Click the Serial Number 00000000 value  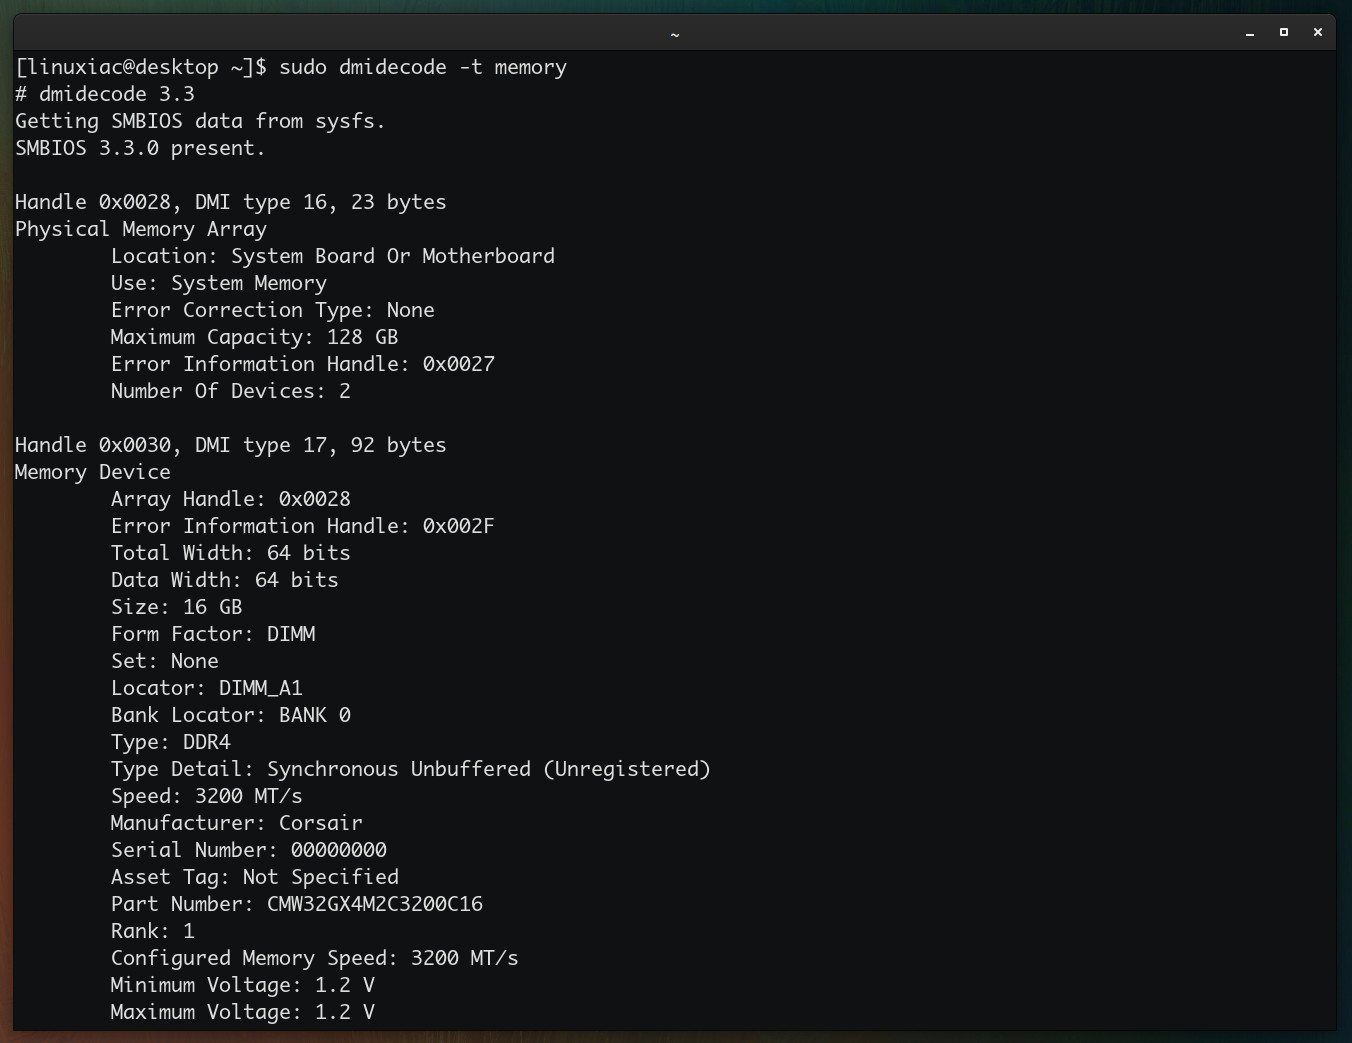point(338,850)
